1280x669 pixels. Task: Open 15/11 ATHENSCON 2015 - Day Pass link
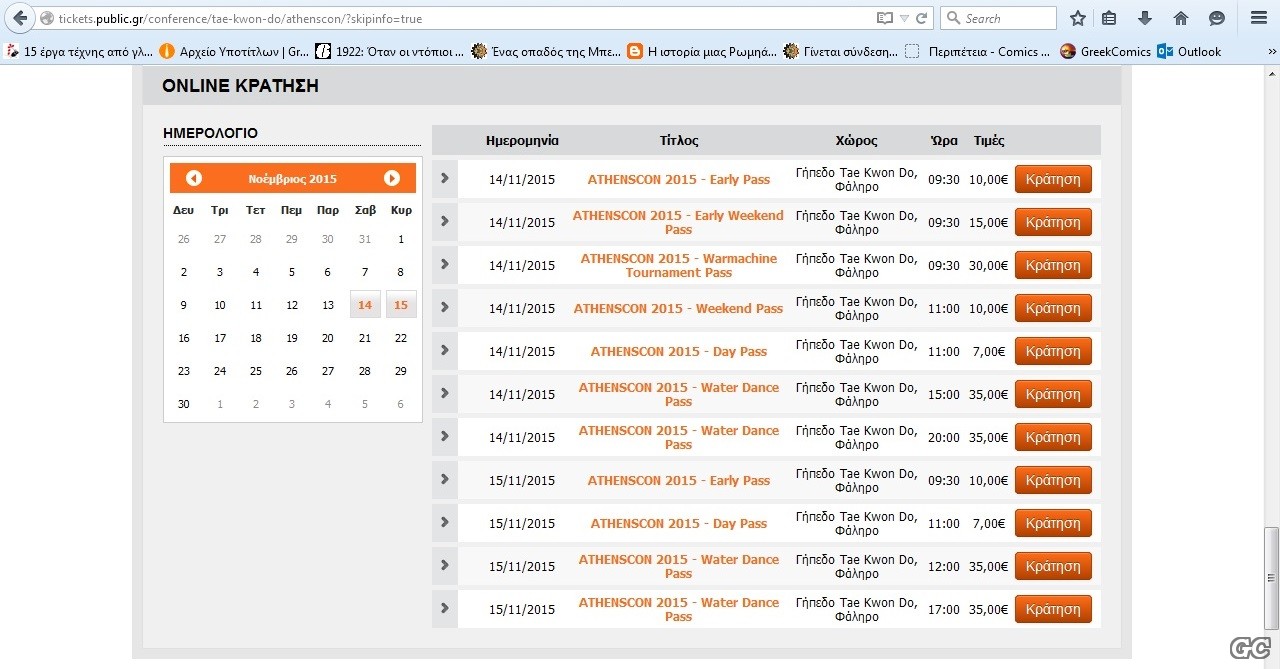pyautogui.click(x=679, y=524)
